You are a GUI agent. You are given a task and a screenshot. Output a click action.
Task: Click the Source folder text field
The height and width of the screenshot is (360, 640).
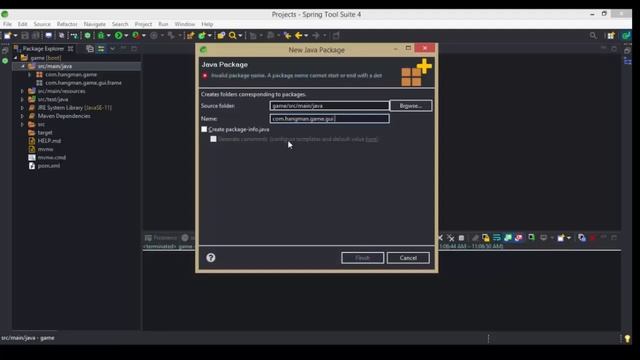click(x=329, y=106)
